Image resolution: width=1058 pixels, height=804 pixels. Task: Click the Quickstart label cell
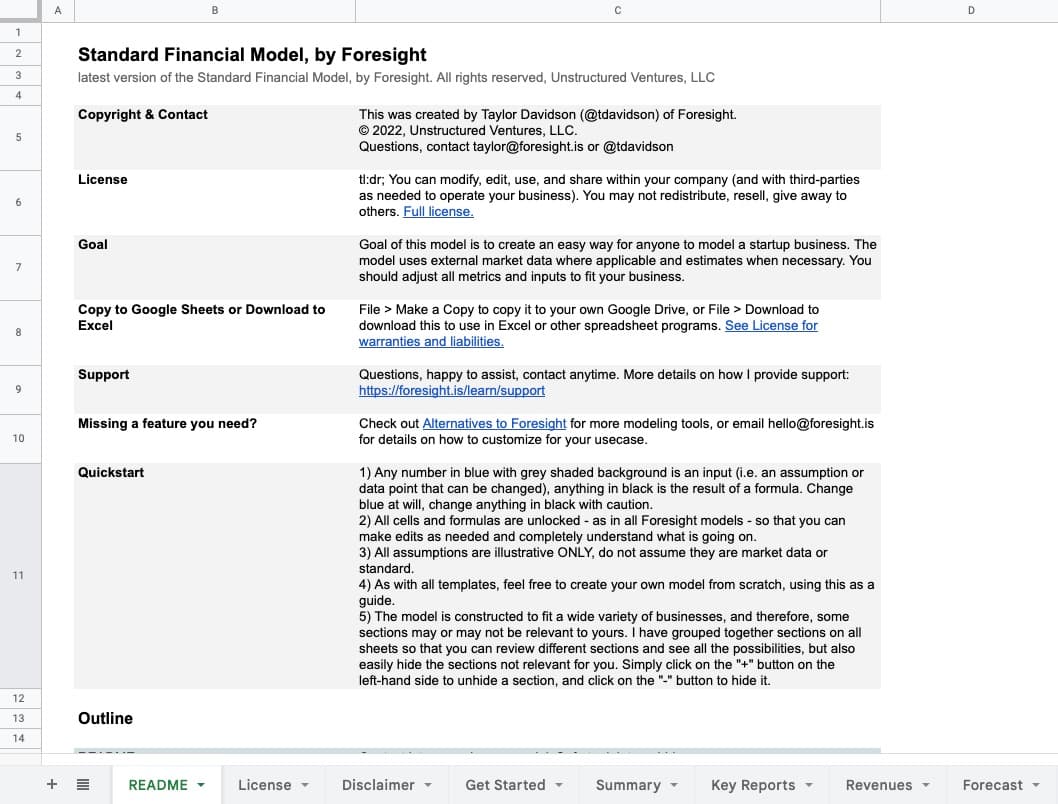pyautogui.click(x=111, y=472)
